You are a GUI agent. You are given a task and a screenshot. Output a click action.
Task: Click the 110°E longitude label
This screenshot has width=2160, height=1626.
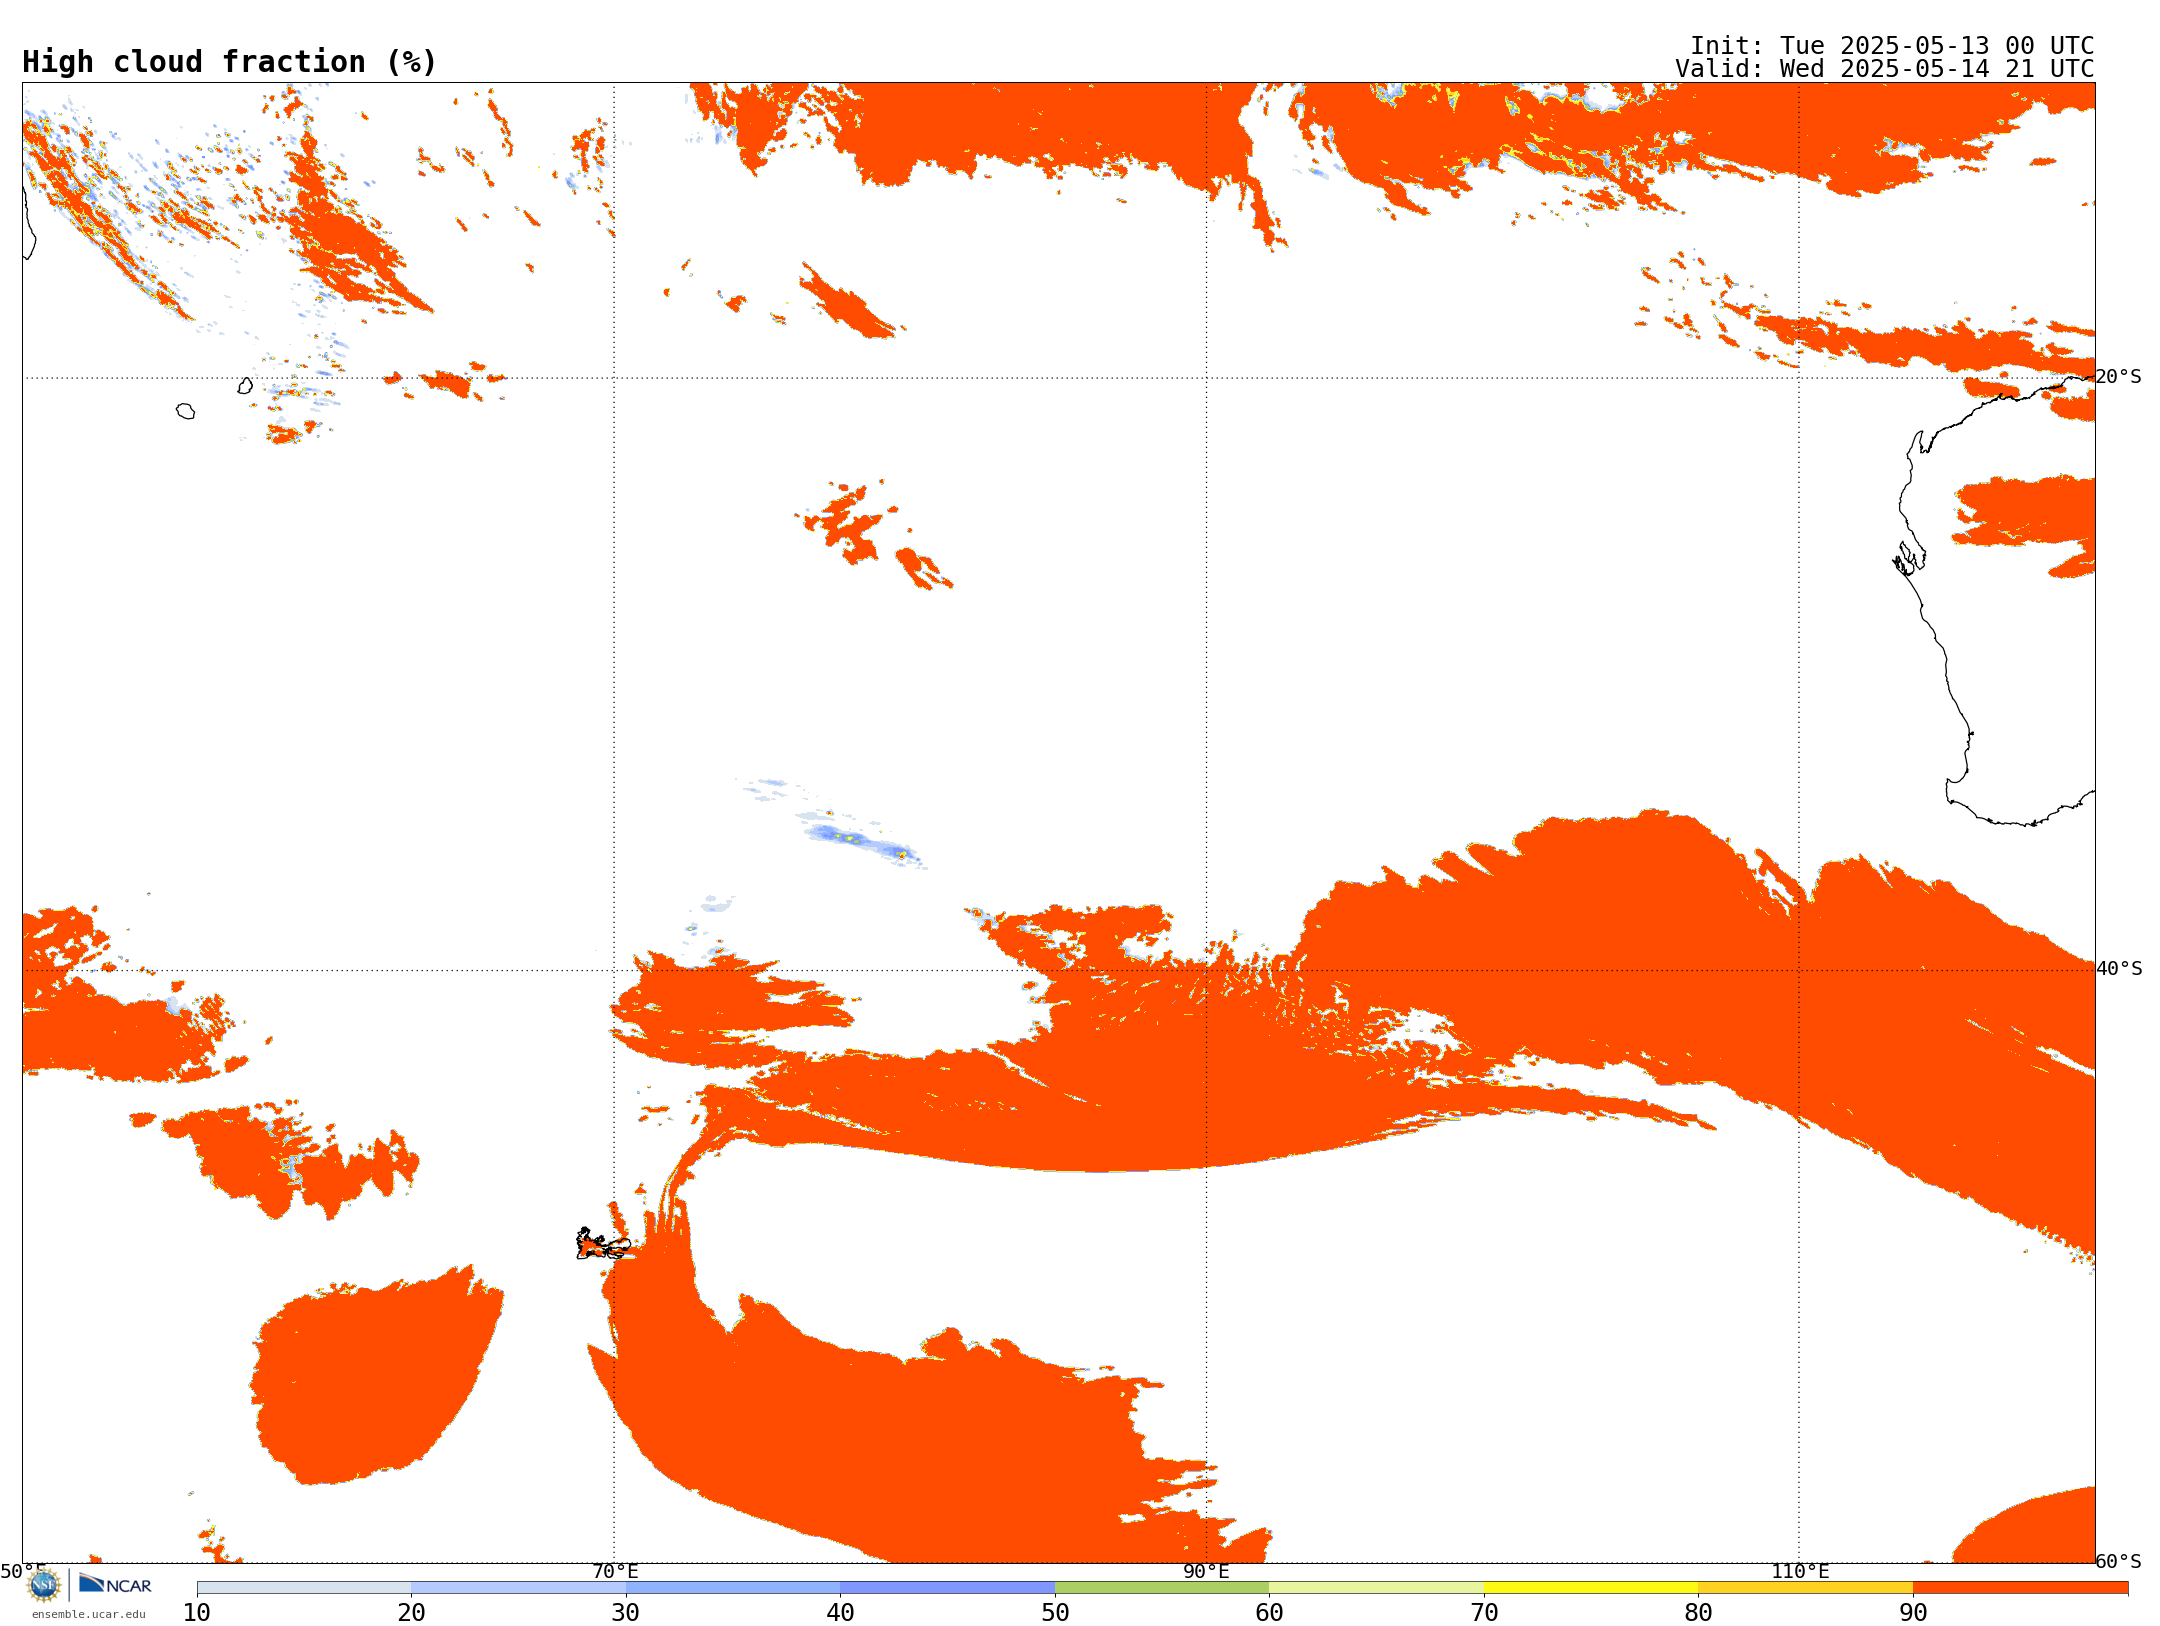click(x=1800, y=1572)
